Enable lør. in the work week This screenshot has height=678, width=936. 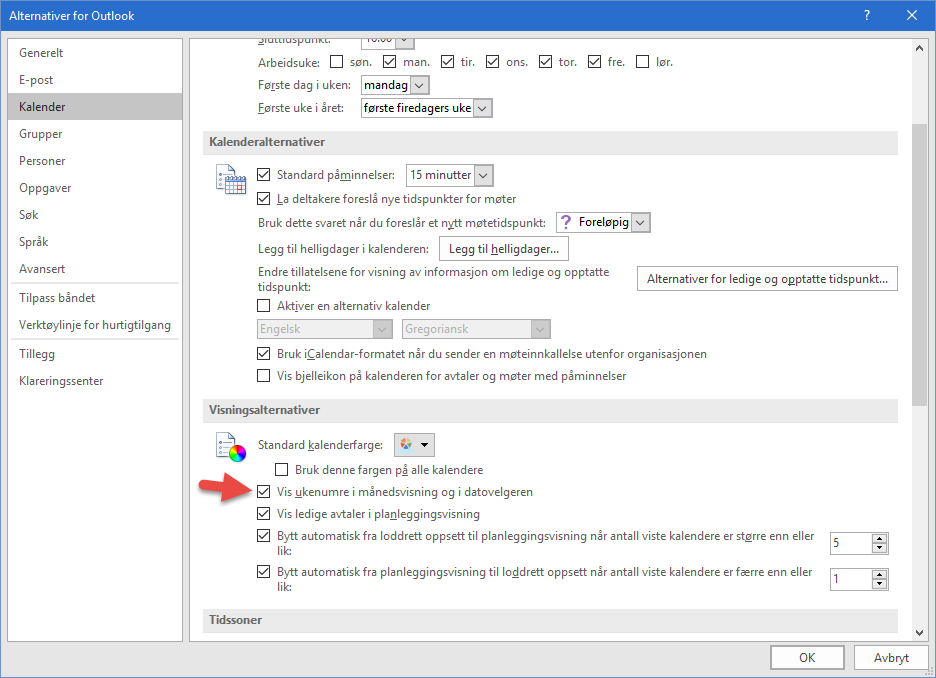[643, 61]
